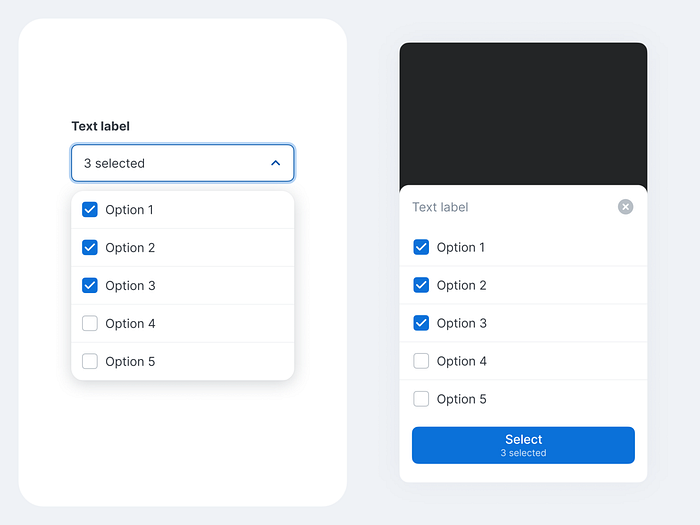
Task: Click the Option 2 label in left dropdown list
Action: 130,248
